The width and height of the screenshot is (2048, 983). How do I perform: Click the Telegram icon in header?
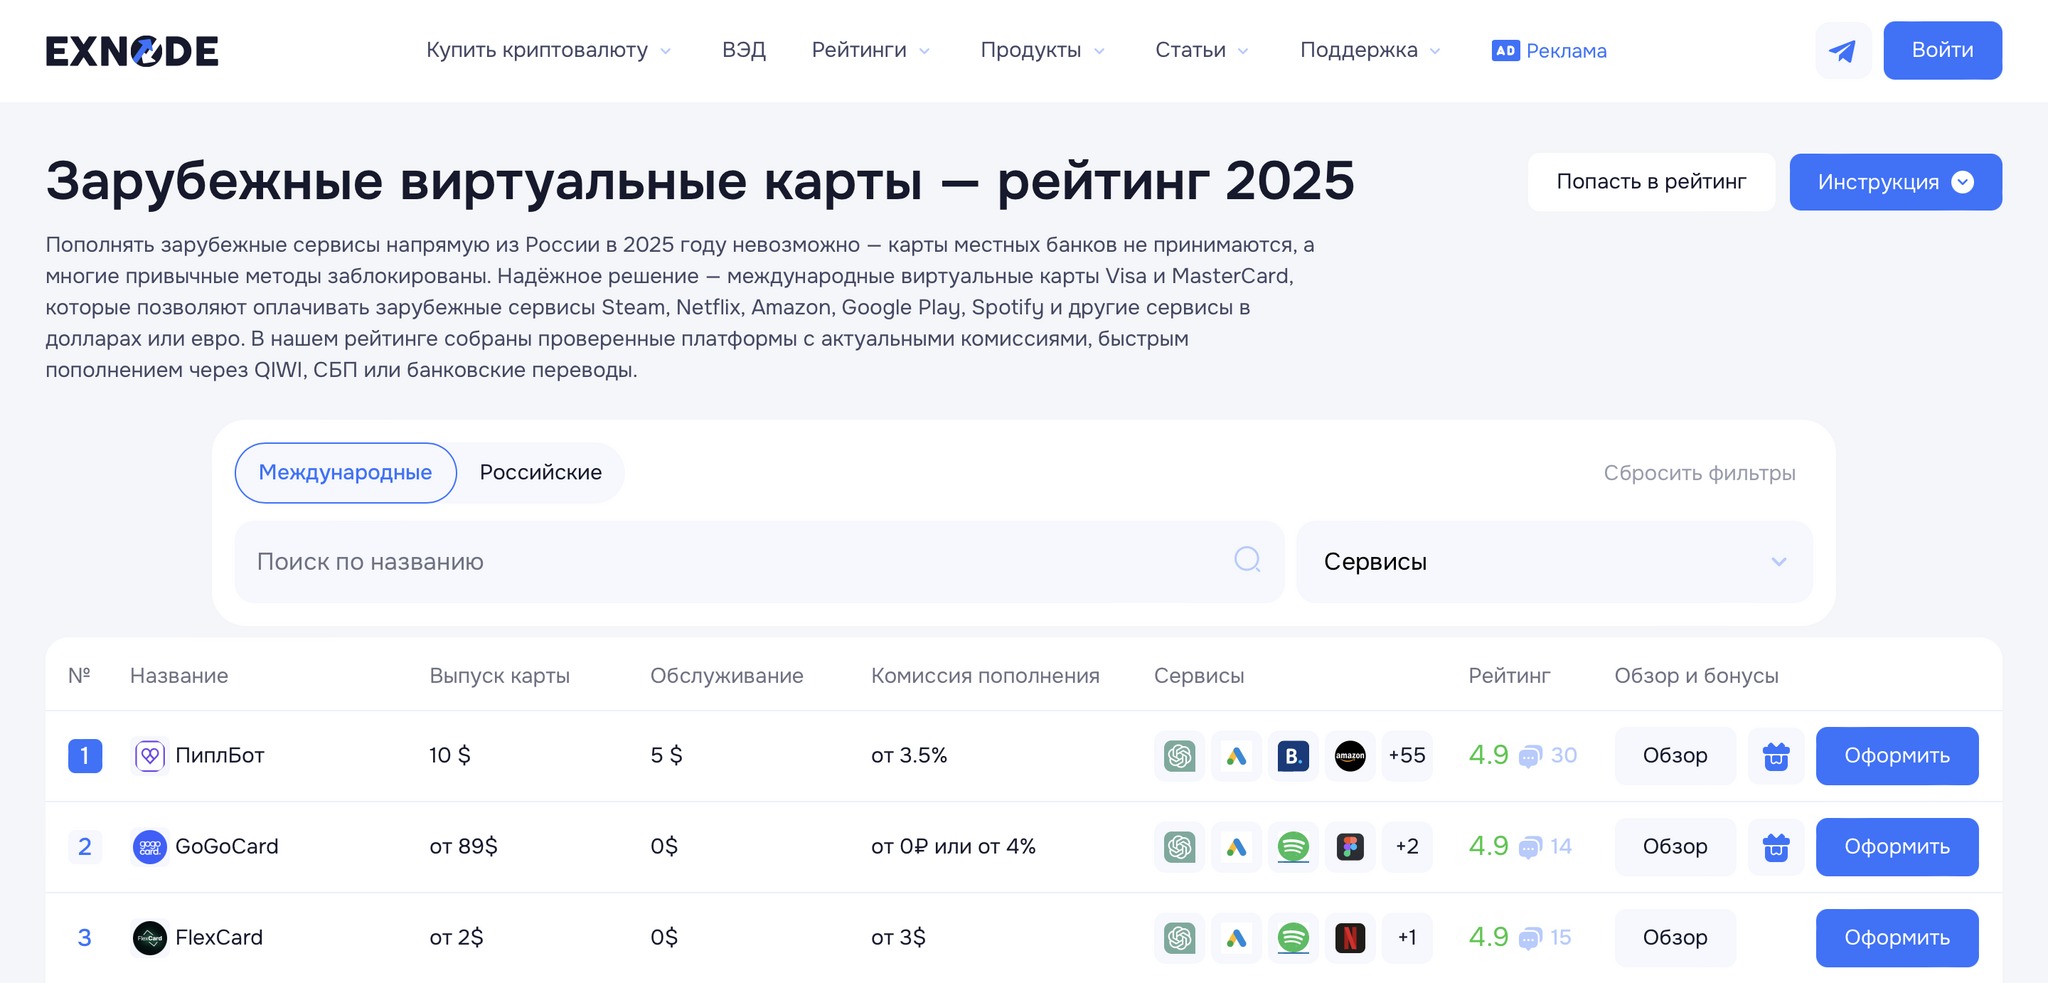pos(1842,51)
